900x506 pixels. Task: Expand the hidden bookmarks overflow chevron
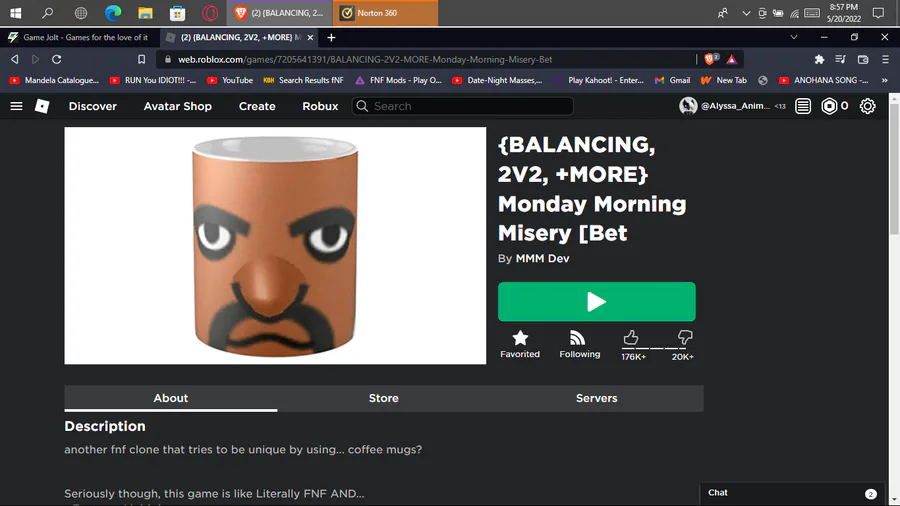point(885,80)
